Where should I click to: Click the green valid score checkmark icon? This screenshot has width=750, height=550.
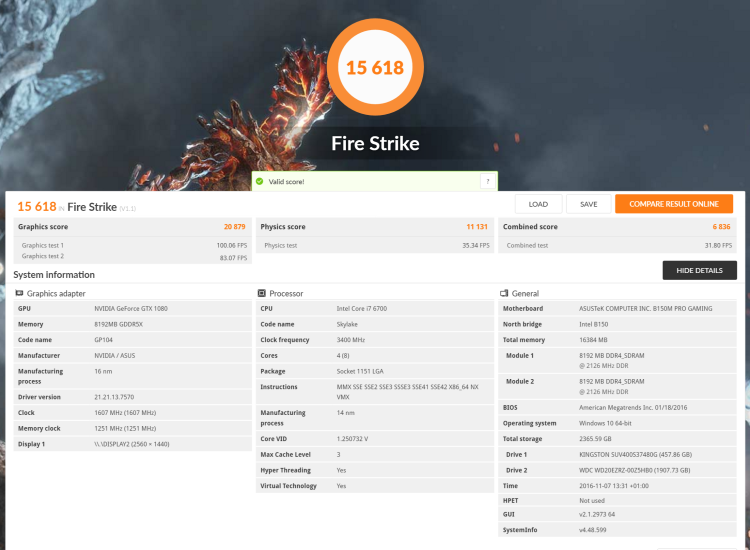tap(260, 181)
